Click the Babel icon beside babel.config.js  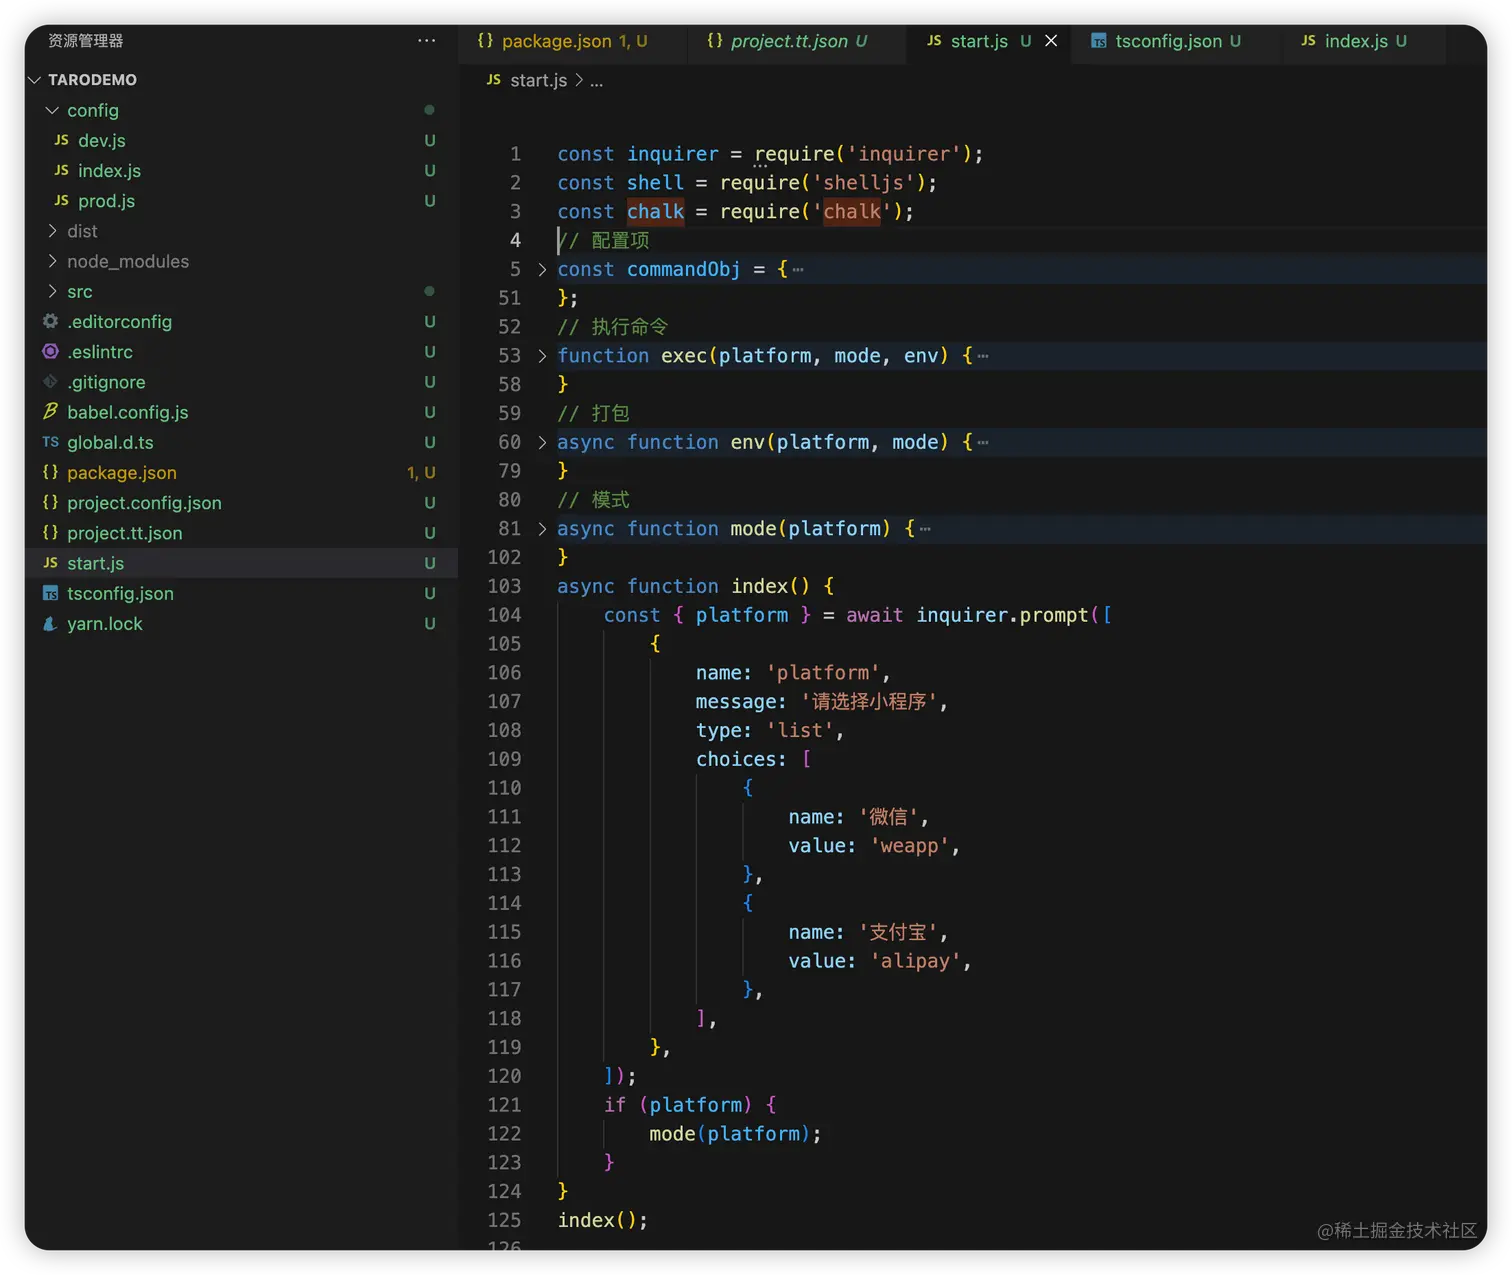click(x=50, y=411)
